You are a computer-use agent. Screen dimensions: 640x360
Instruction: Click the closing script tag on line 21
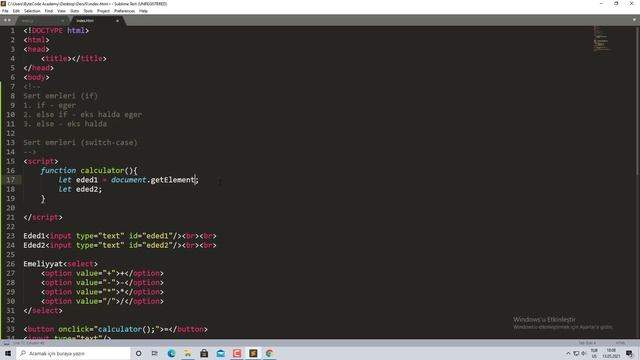pyautogui.click(x=43, y=217)
